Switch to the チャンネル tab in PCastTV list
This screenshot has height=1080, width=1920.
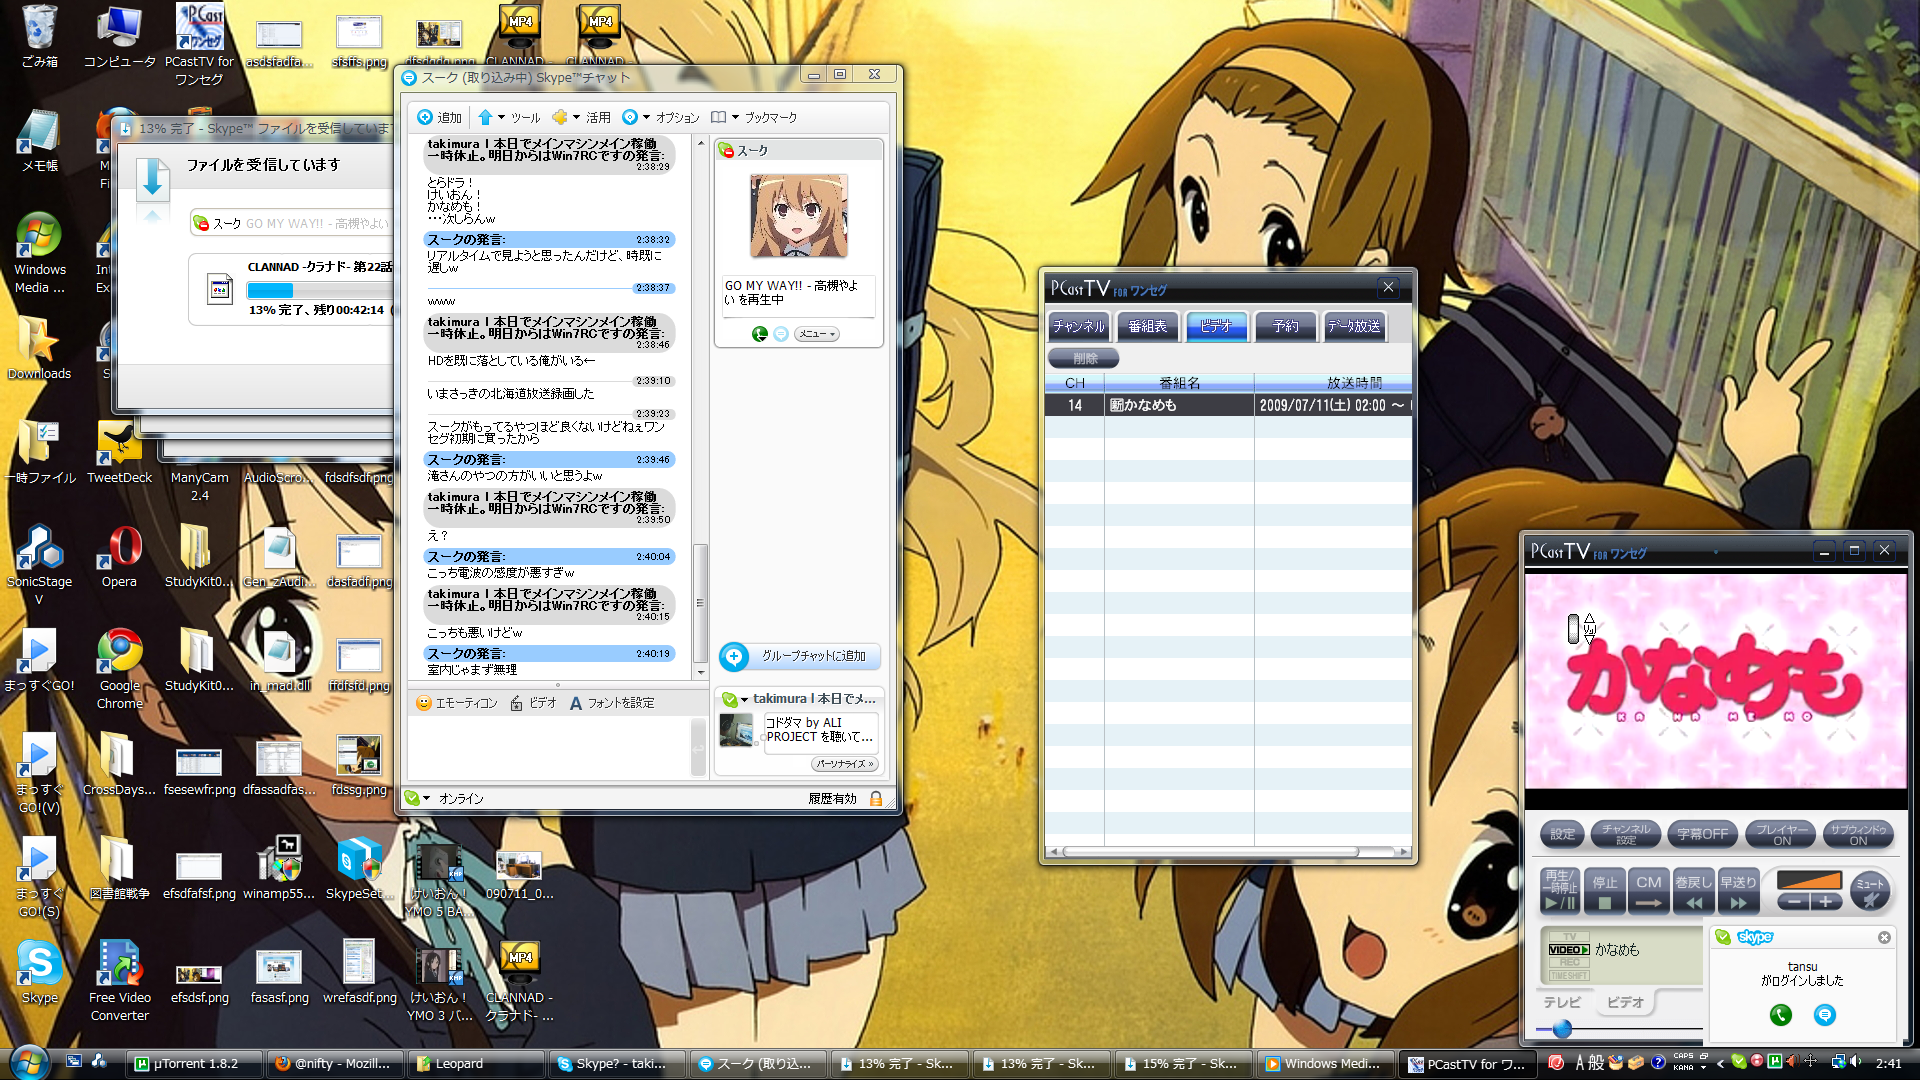click(1079, 326)
